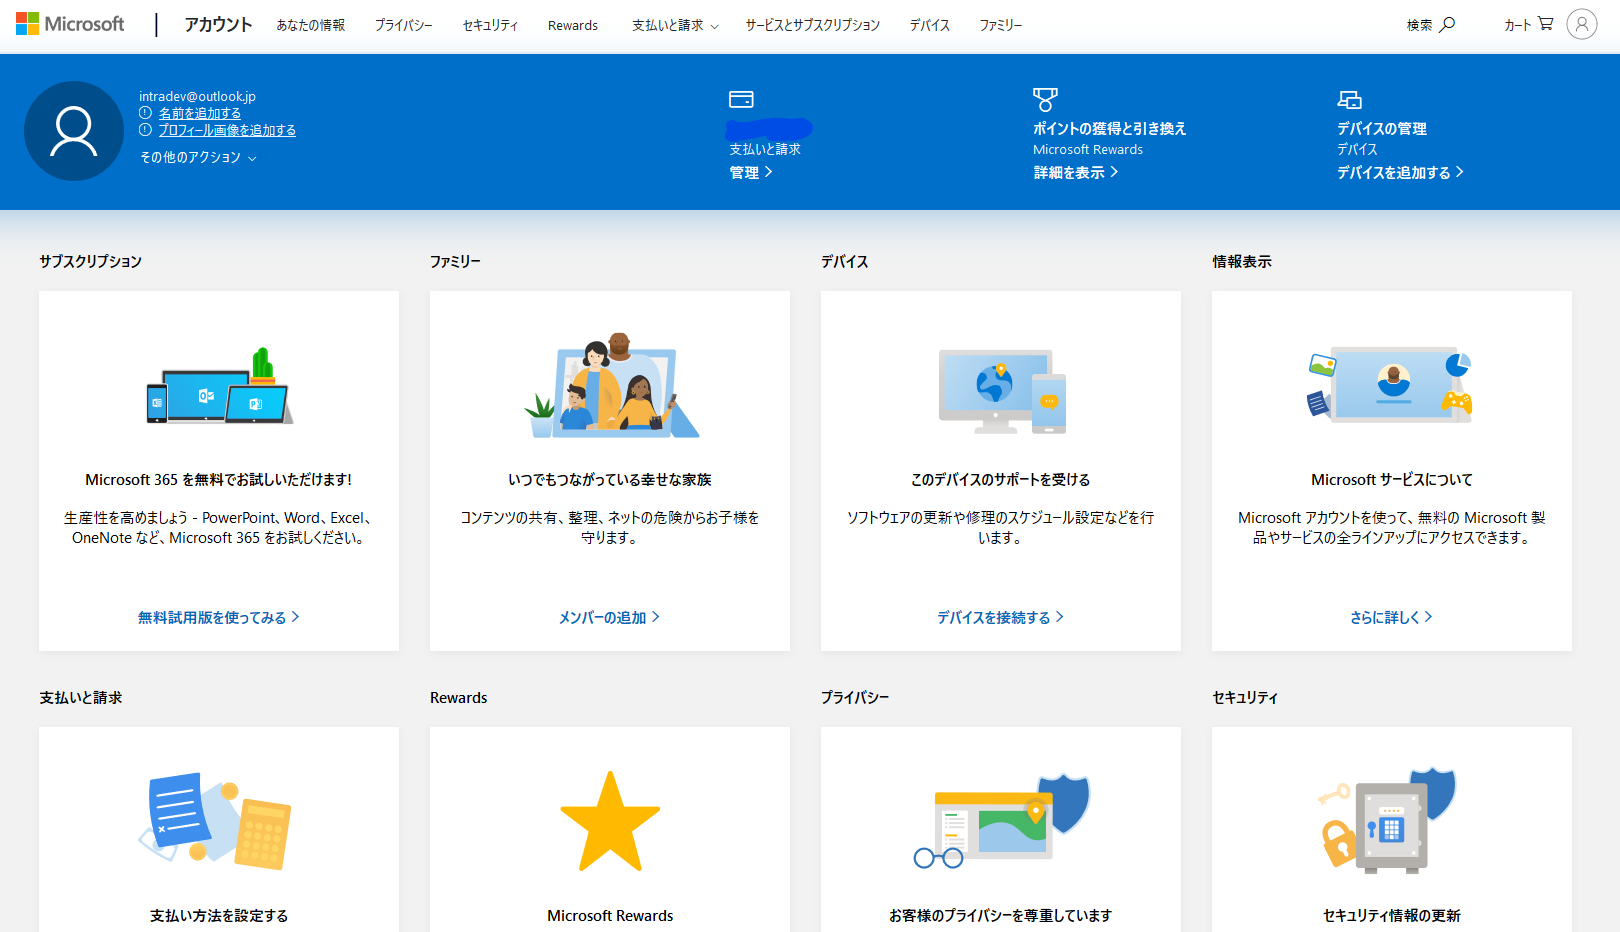Viewport: 1620px width, 932px height.
Task: Open サービスとサブスクリプション nav item
Action: coord(813,25)
